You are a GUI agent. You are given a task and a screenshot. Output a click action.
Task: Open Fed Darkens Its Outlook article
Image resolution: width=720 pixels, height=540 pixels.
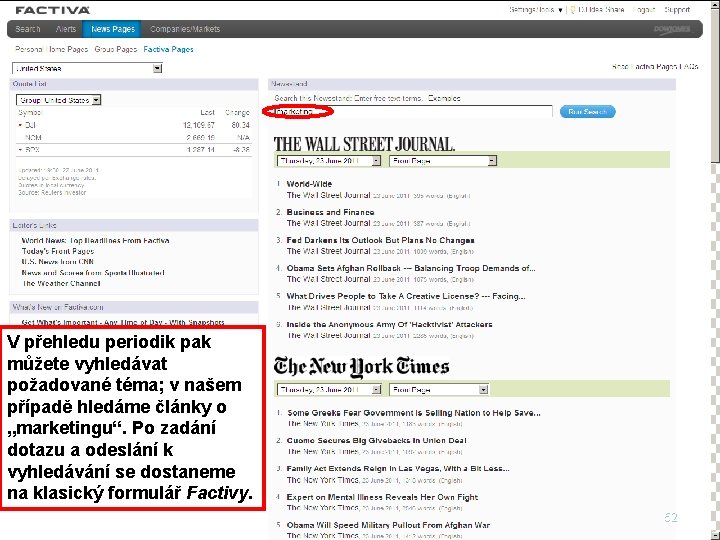click(380, 240)
